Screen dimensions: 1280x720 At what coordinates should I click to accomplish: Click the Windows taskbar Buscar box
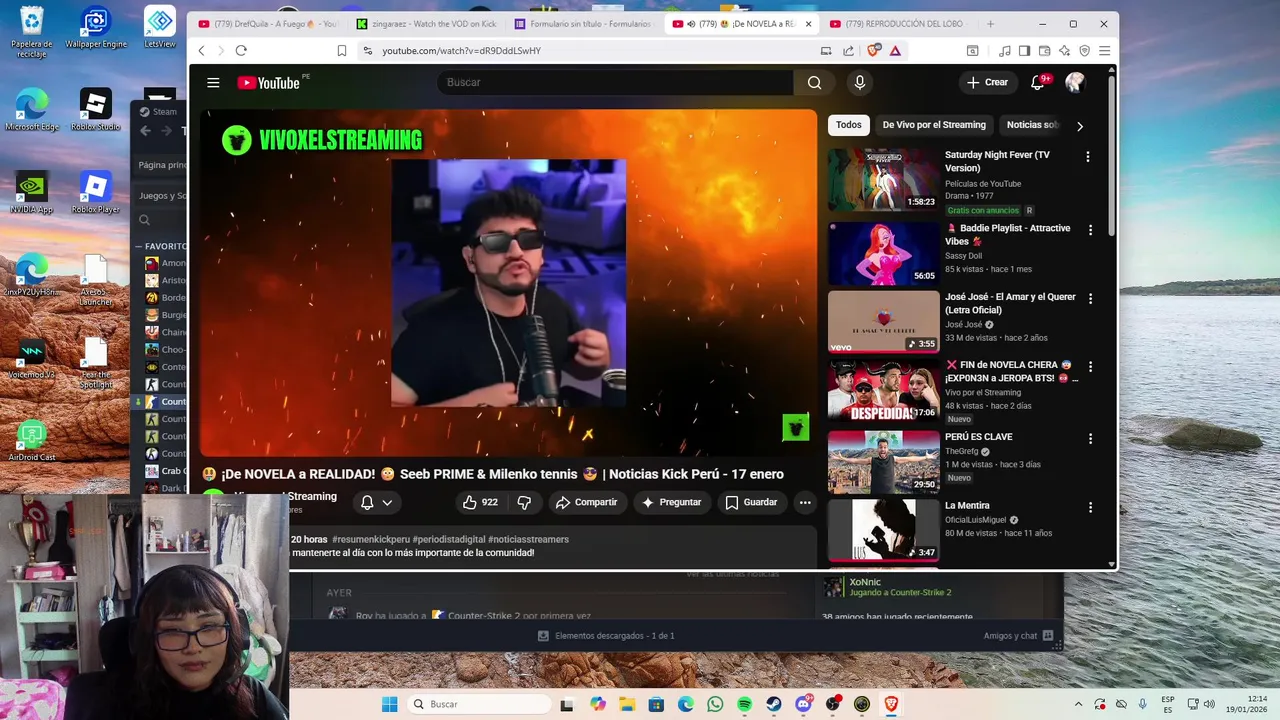[x=478, y=704]
